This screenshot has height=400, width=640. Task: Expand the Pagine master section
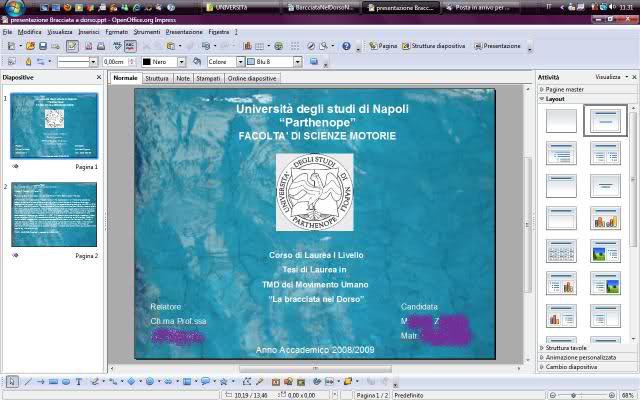point(564,89)
